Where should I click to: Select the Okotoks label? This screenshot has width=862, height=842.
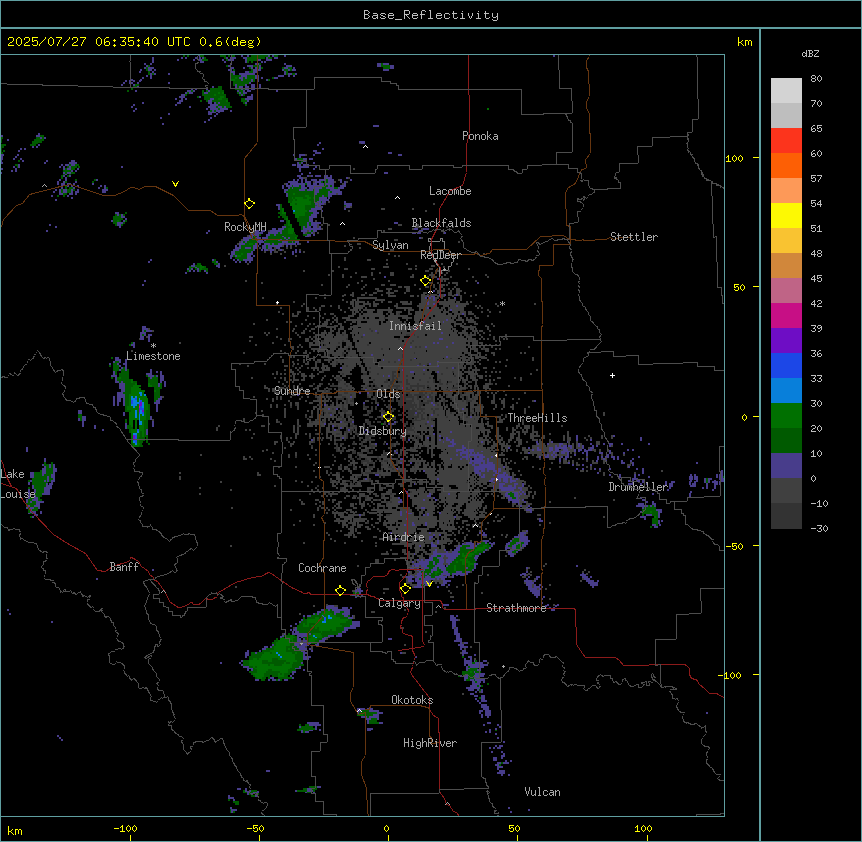coord(412,700)
